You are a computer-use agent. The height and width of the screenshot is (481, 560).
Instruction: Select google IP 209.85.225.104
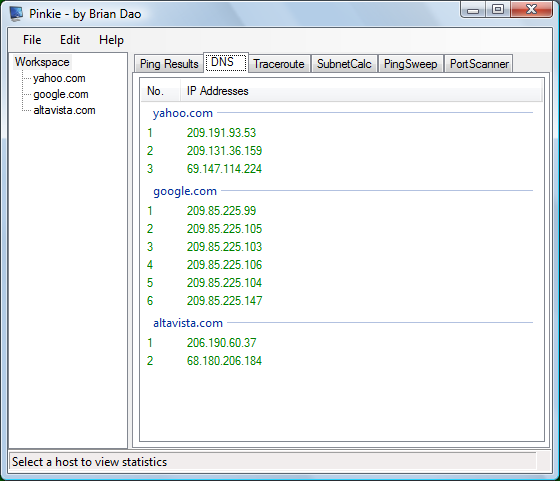coord(224,282)
